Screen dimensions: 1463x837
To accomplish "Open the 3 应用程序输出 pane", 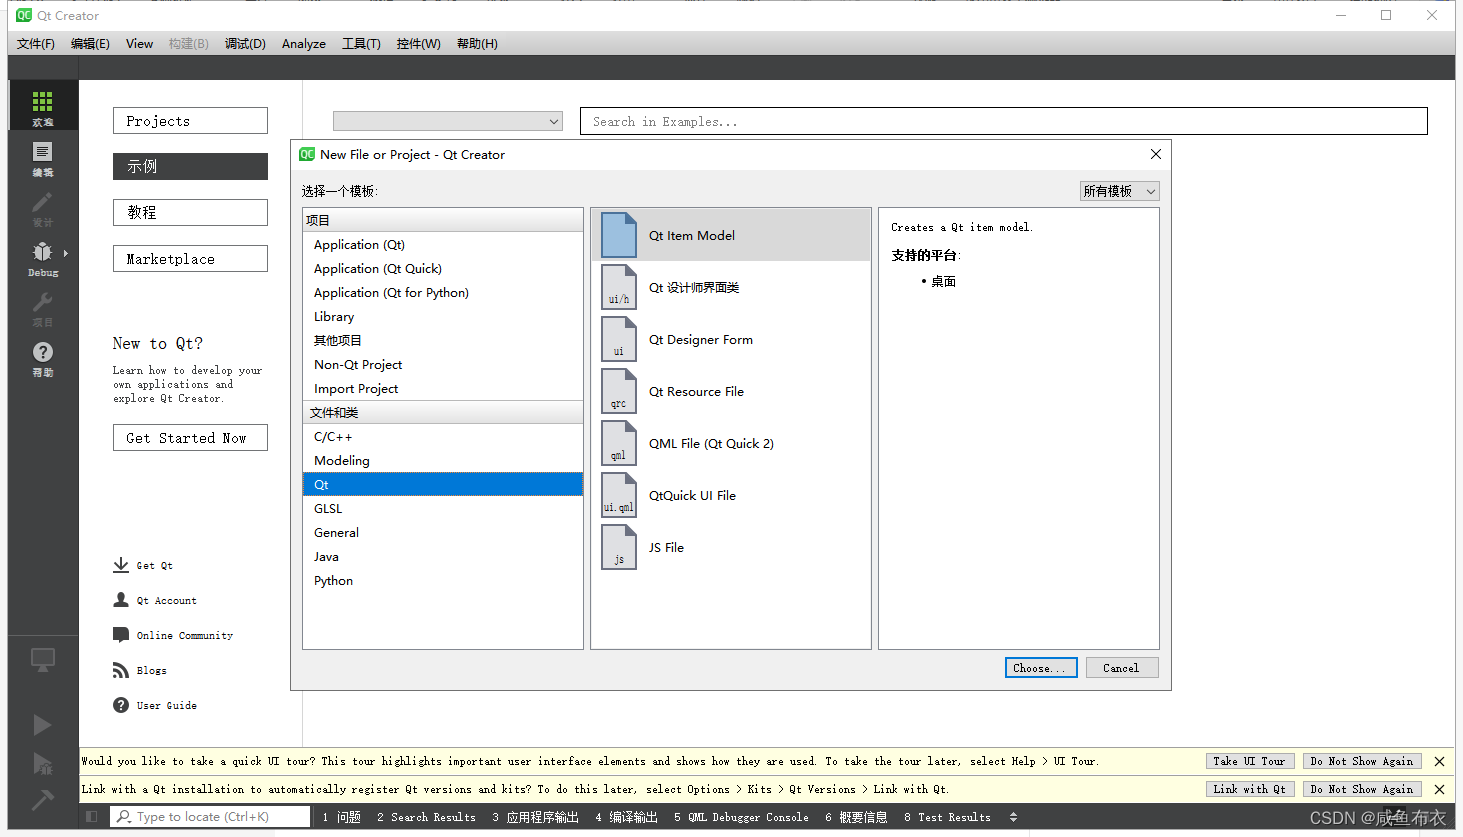I will coord(536,817).
